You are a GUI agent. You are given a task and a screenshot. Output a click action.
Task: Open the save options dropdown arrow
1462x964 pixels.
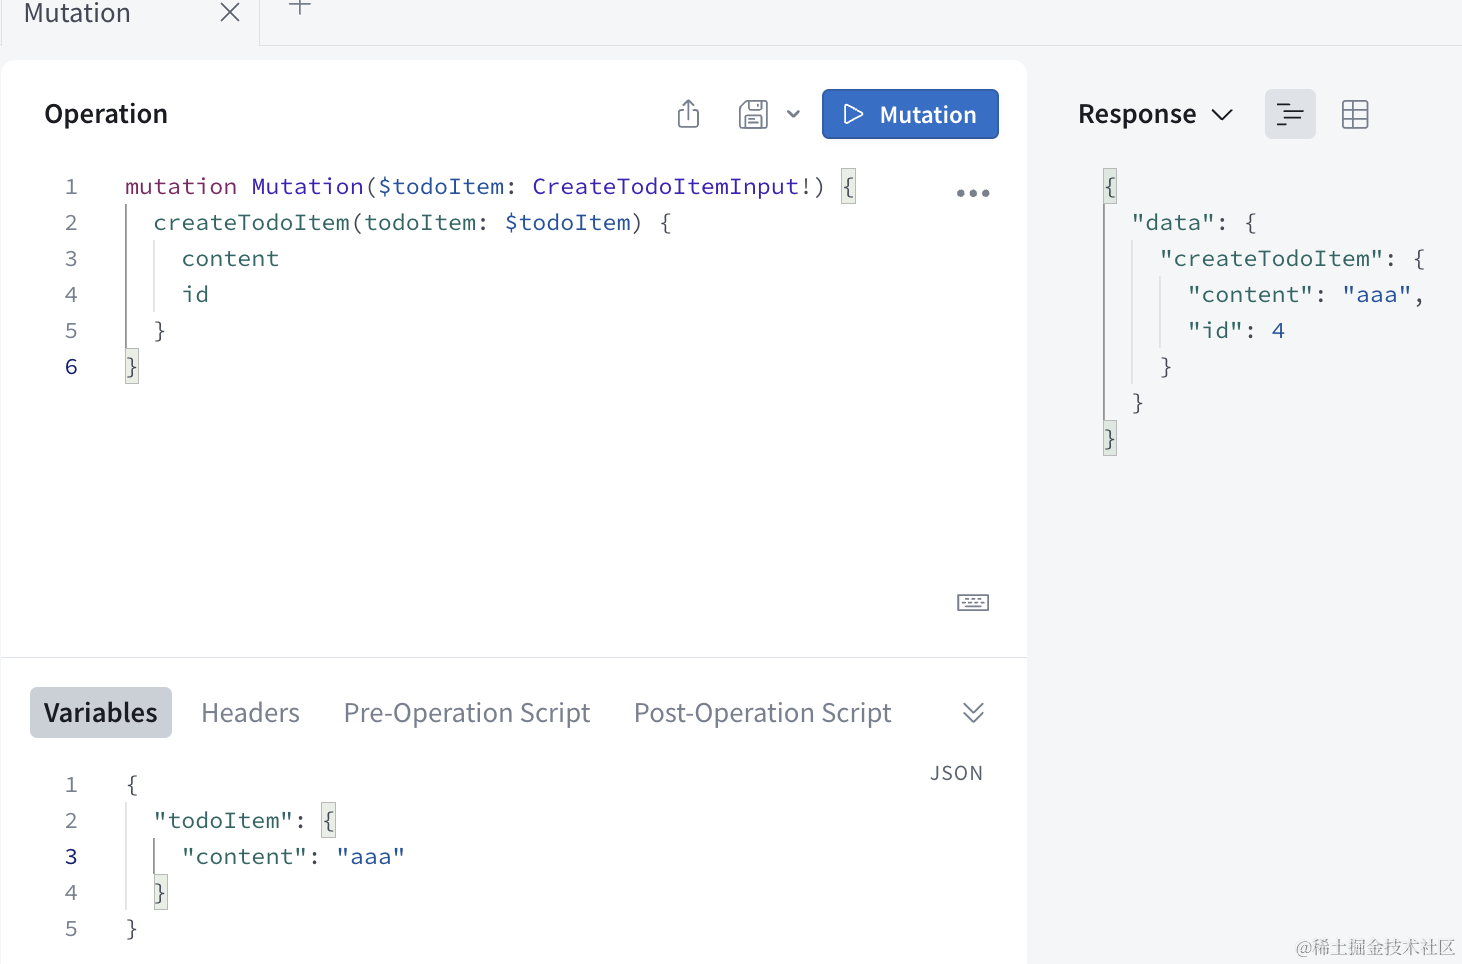(x=793, y=114)
